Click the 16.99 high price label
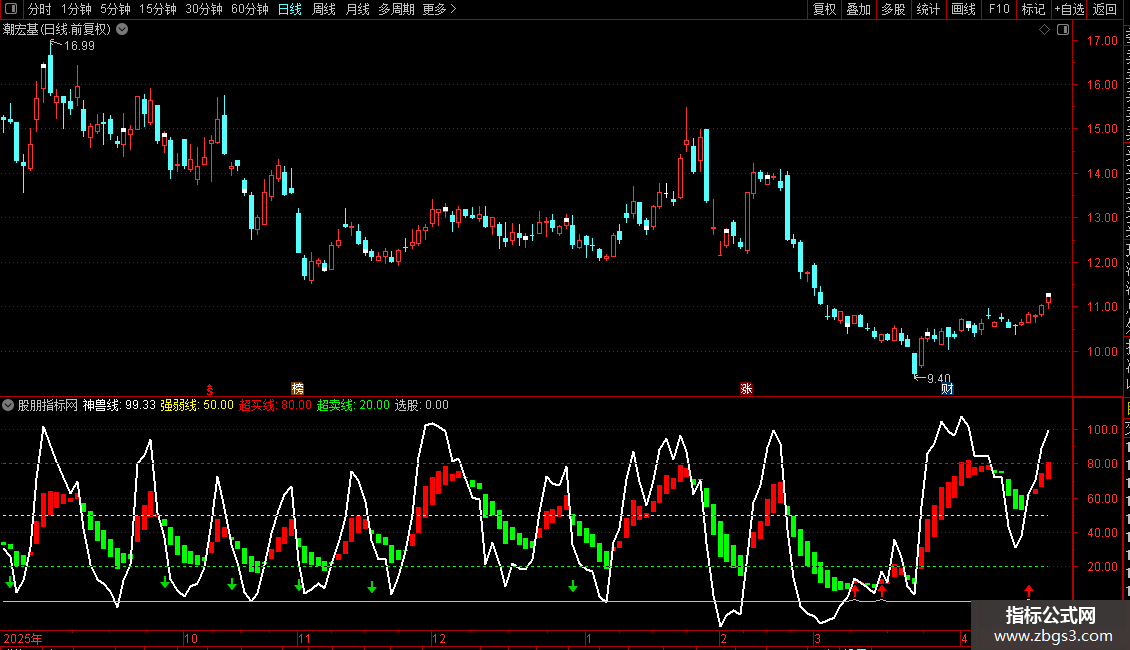 [x=79, y=45]
